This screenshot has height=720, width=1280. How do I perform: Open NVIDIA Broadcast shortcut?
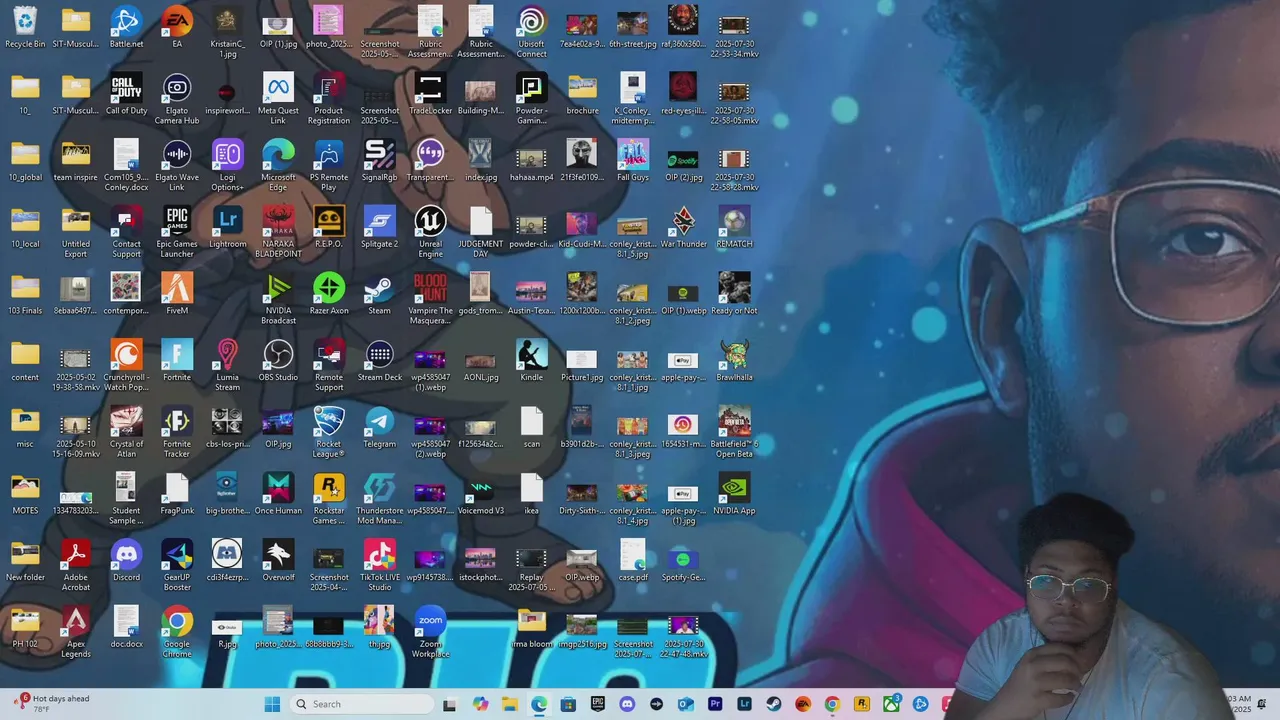(x=278, y=298)
